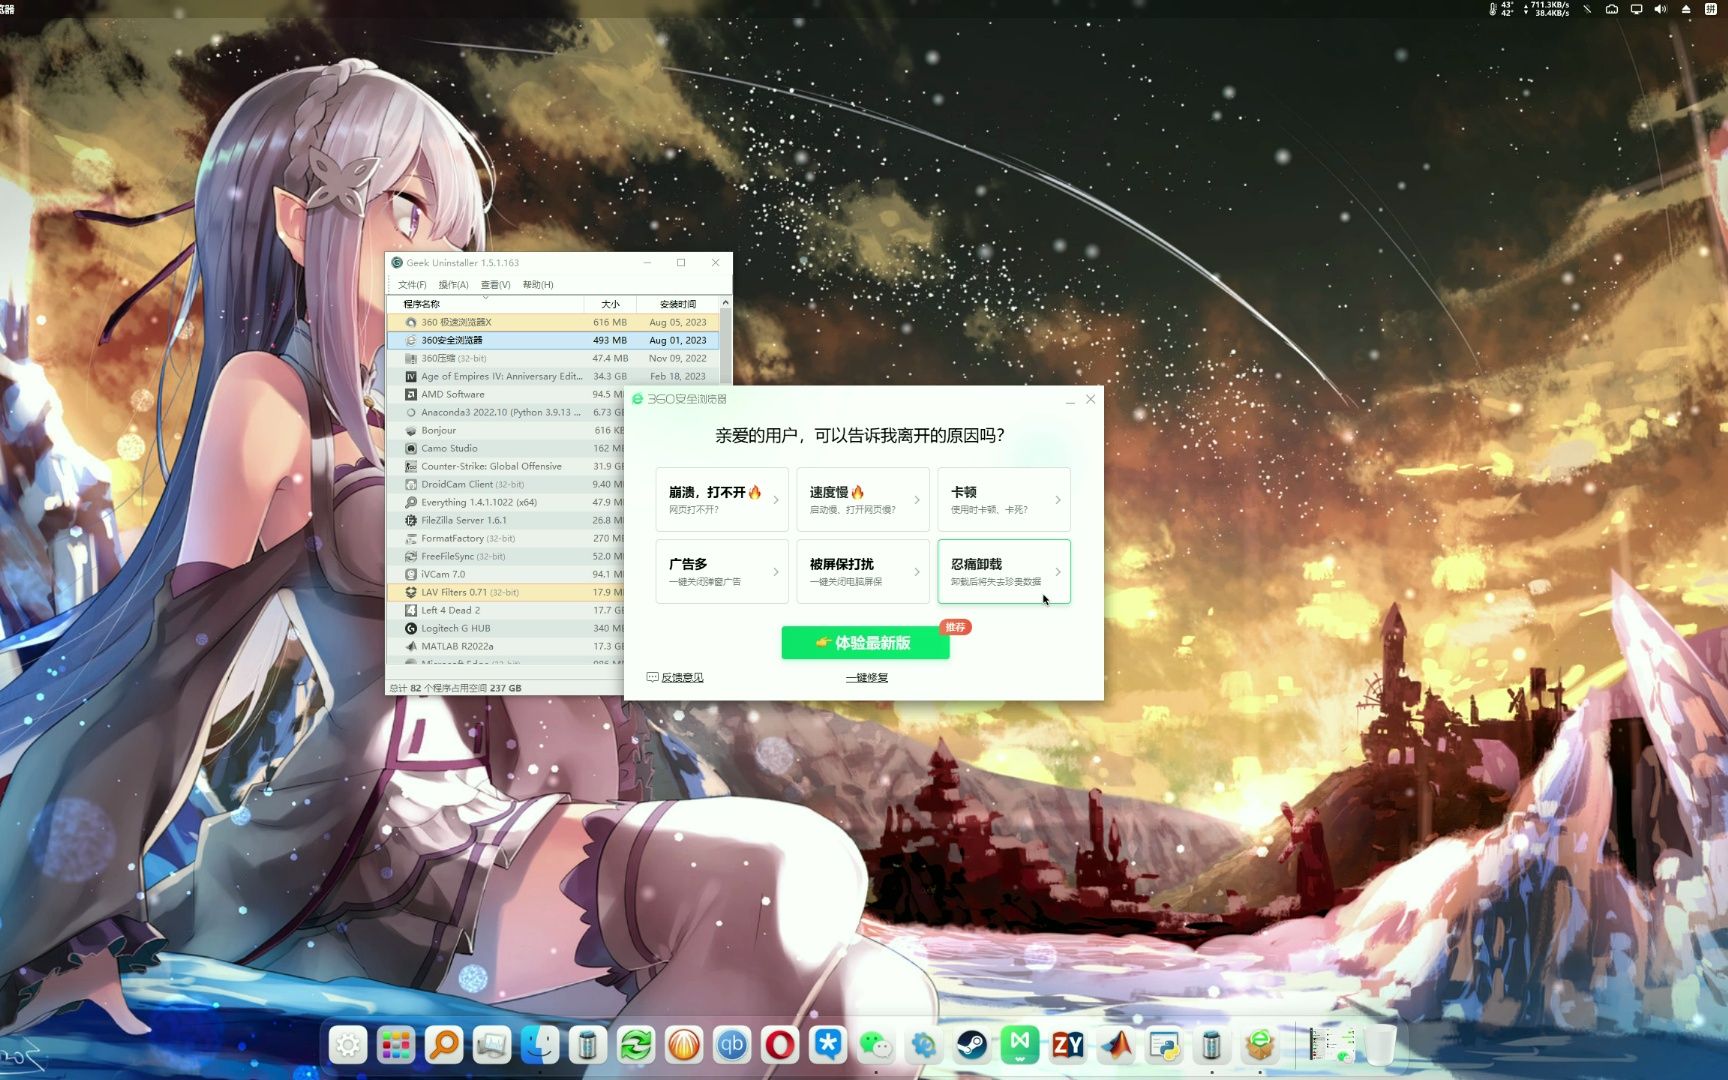
Task: Launch the green sync app in dock
Action: (x=636, y=1046)
